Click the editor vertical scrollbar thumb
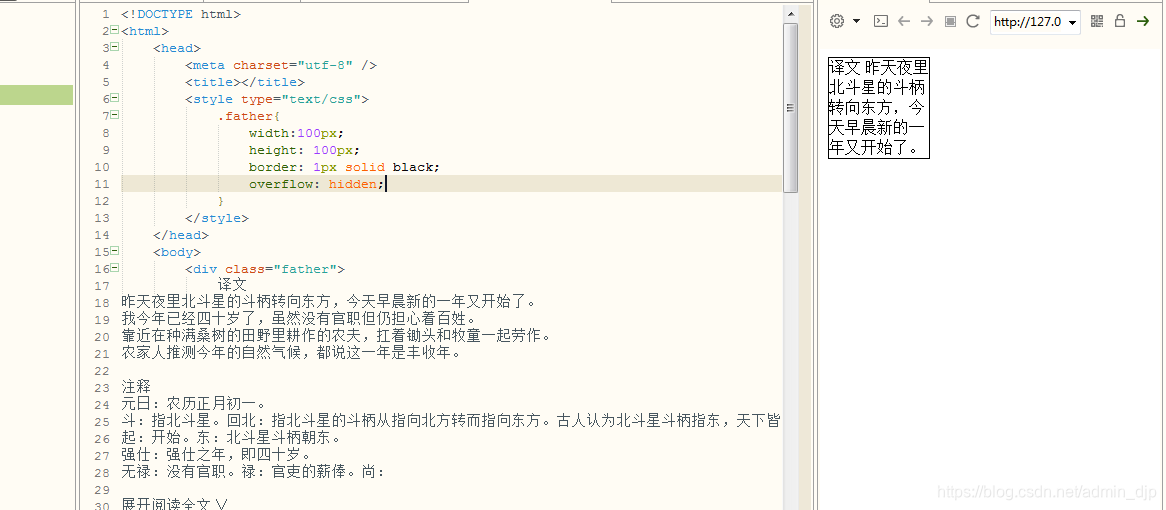Image resolution: width=1166 pixels, height=510 pixels. pos(790,108)
